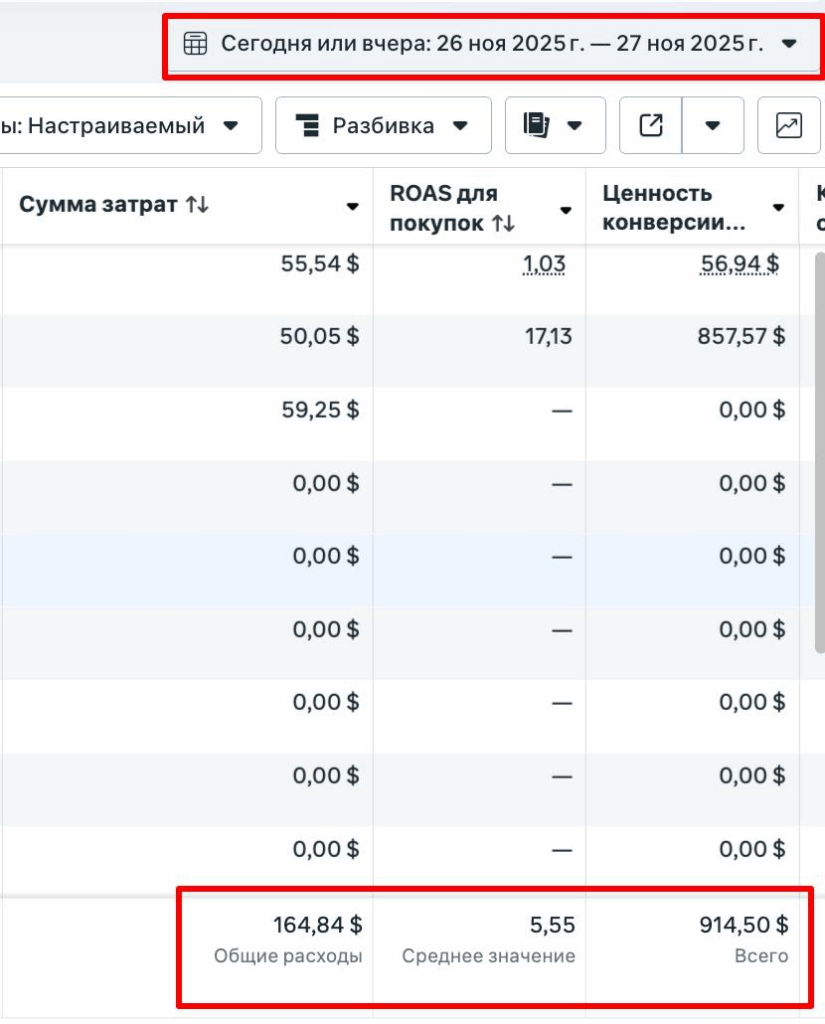The width and height of the screenshot is (825, 1024).
Task: Open the charts view icon
Action: click(x=788, y=125)
